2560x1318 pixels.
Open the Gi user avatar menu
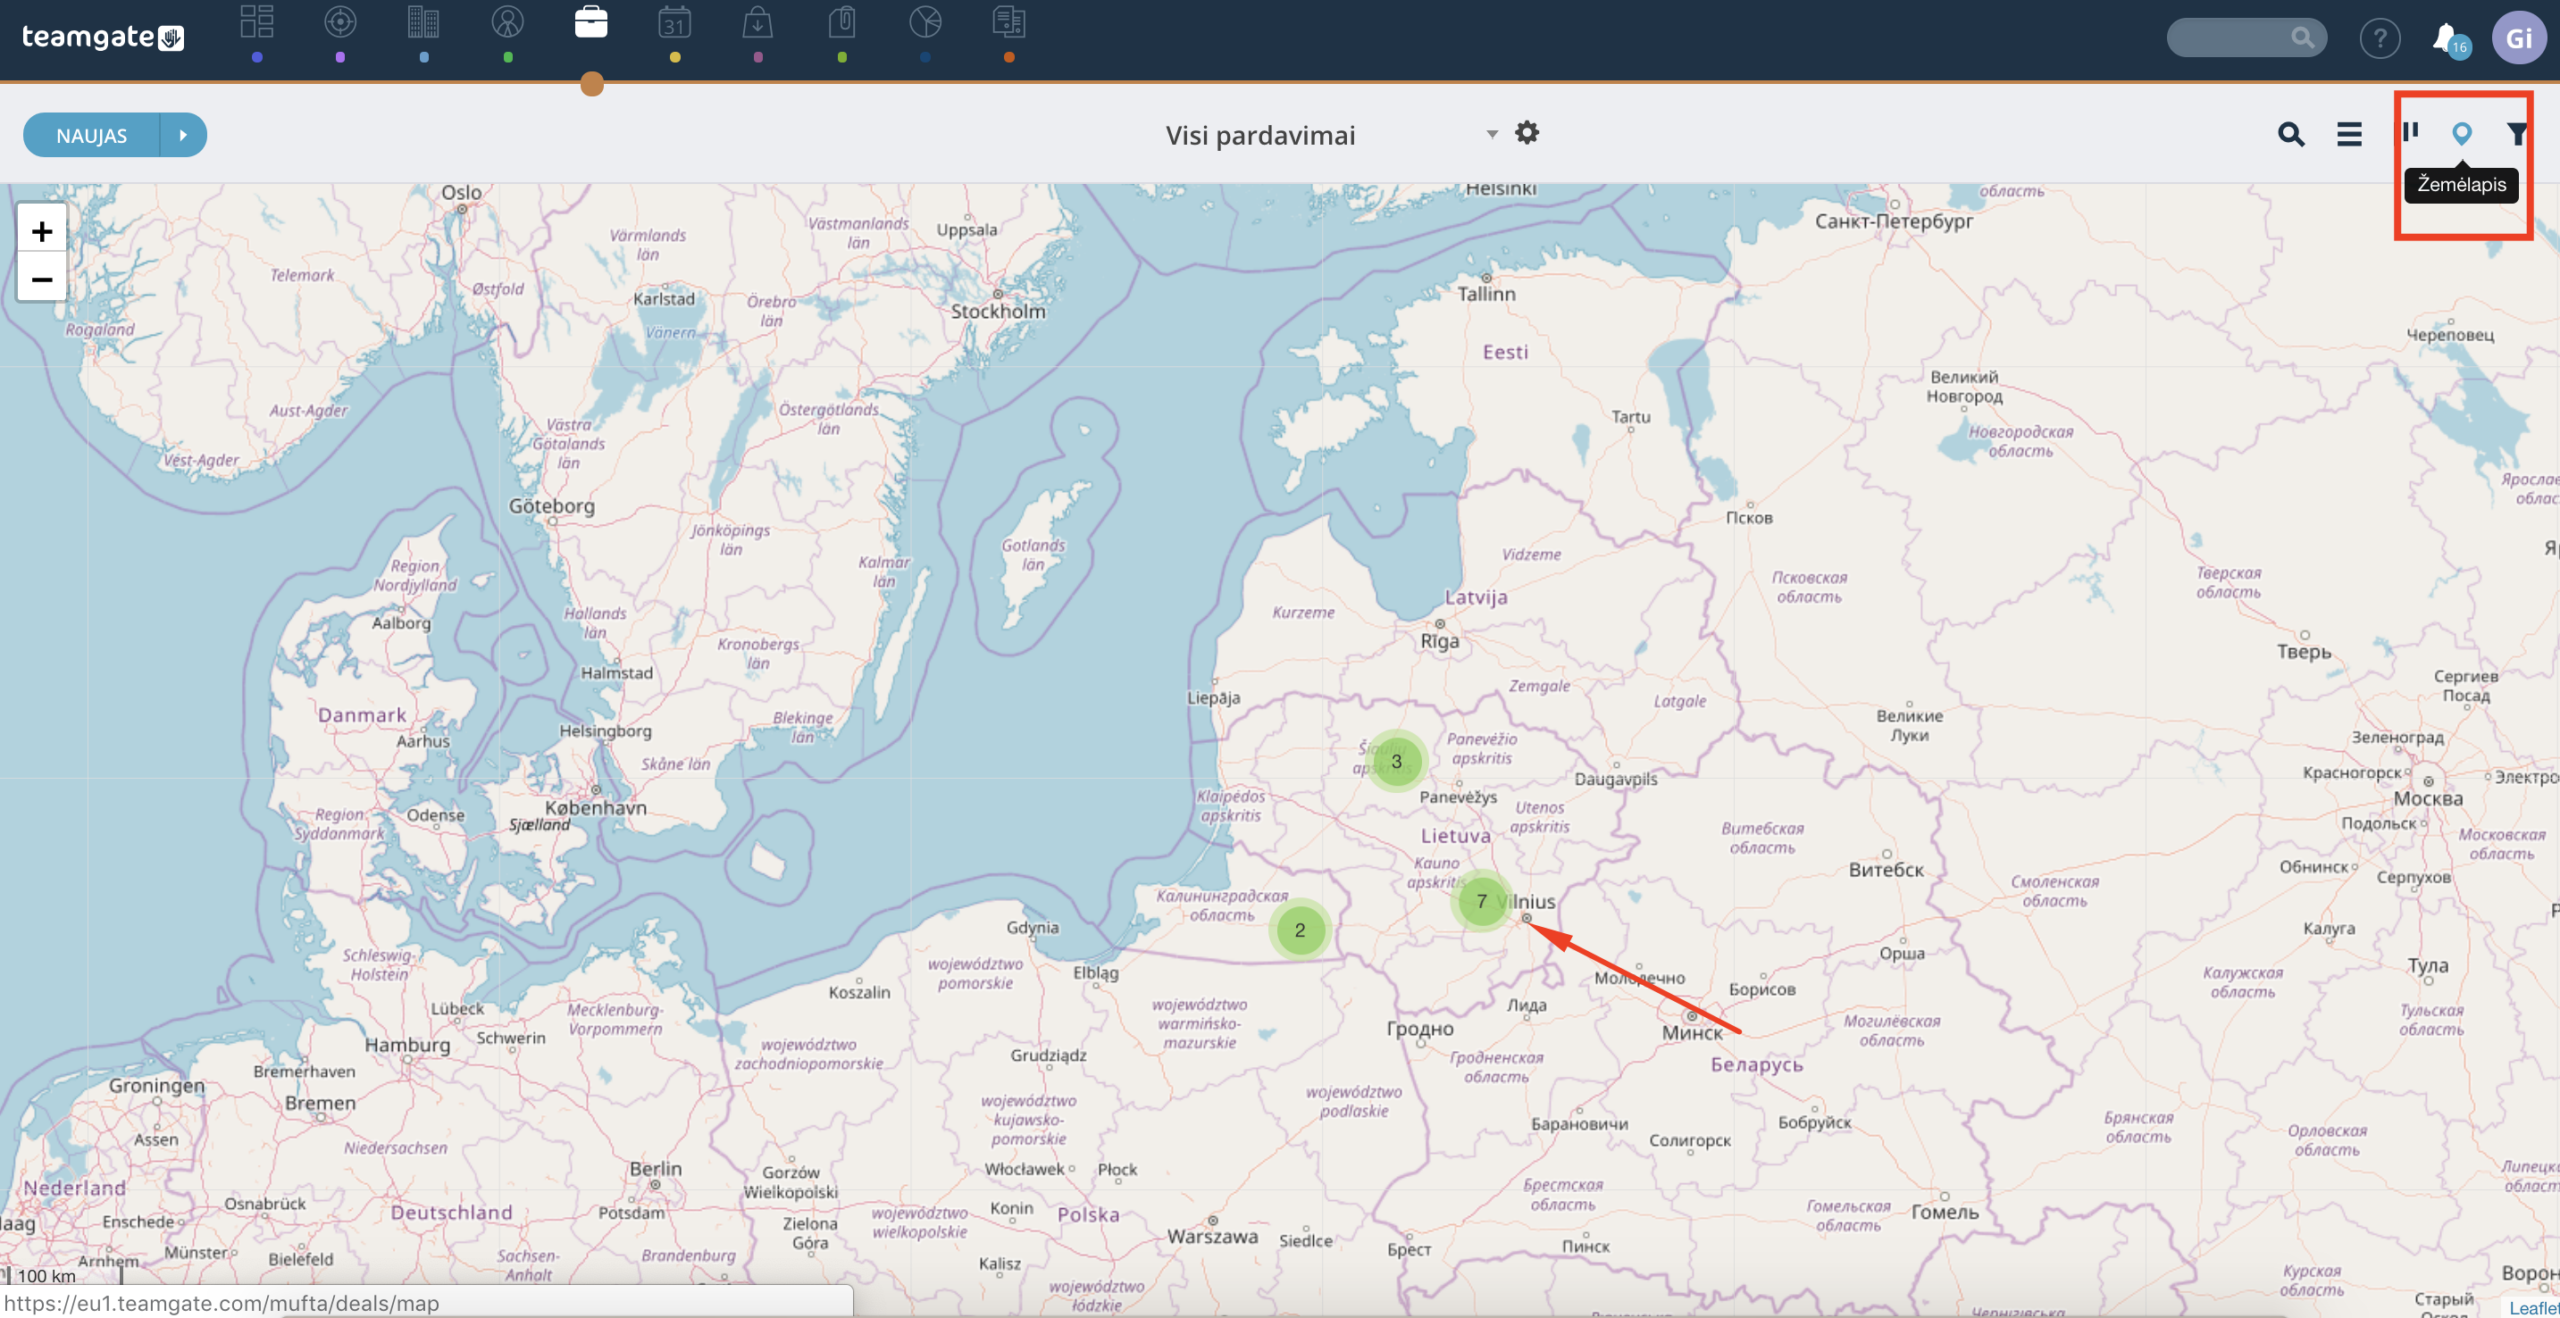2519,39
